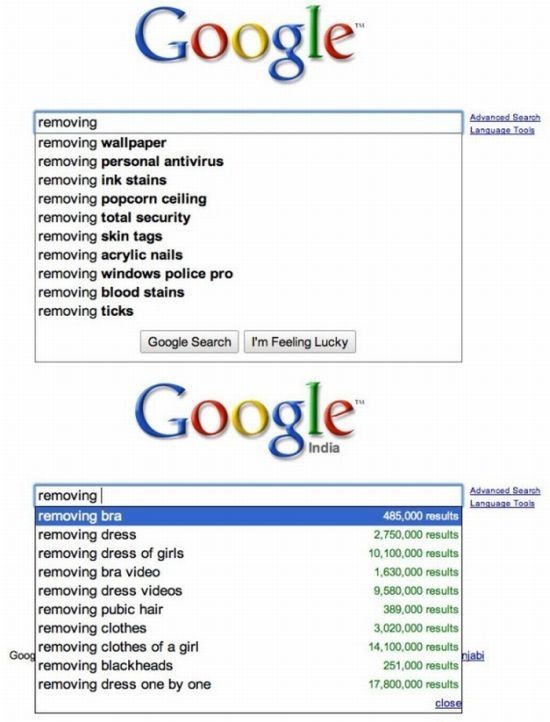Click inside the Google India search field
Screen dimensions: 550x722
click(249, 495)
